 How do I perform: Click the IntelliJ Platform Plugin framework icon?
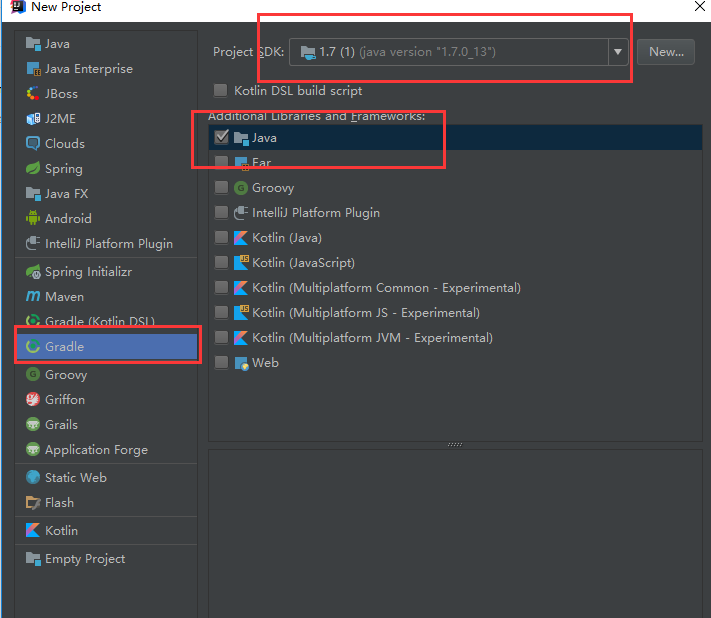(x=241, y=213)
